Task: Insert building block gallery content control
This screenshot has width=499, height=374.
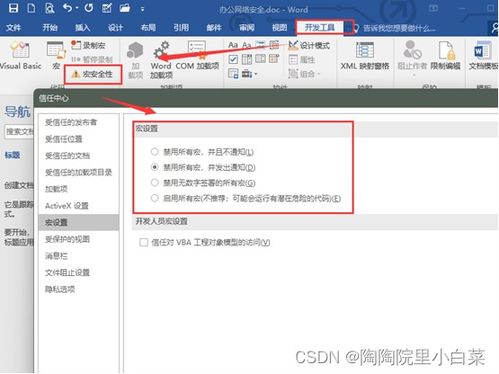Action: pos(274,45)
